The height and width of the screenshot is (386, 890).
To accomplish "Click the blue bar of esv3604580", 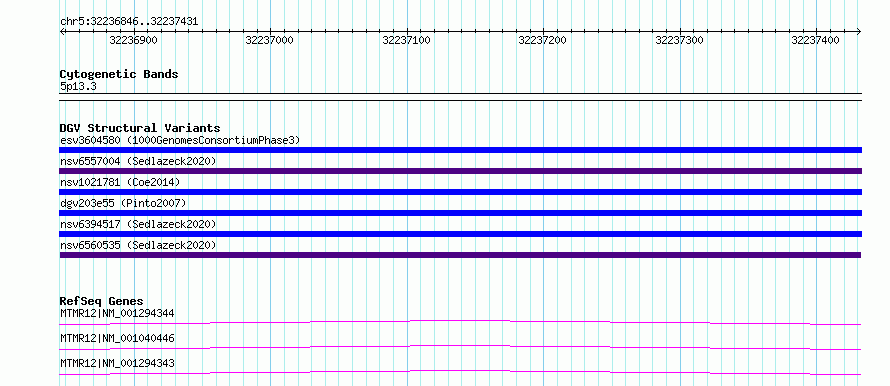I will (x=460, y=150).
